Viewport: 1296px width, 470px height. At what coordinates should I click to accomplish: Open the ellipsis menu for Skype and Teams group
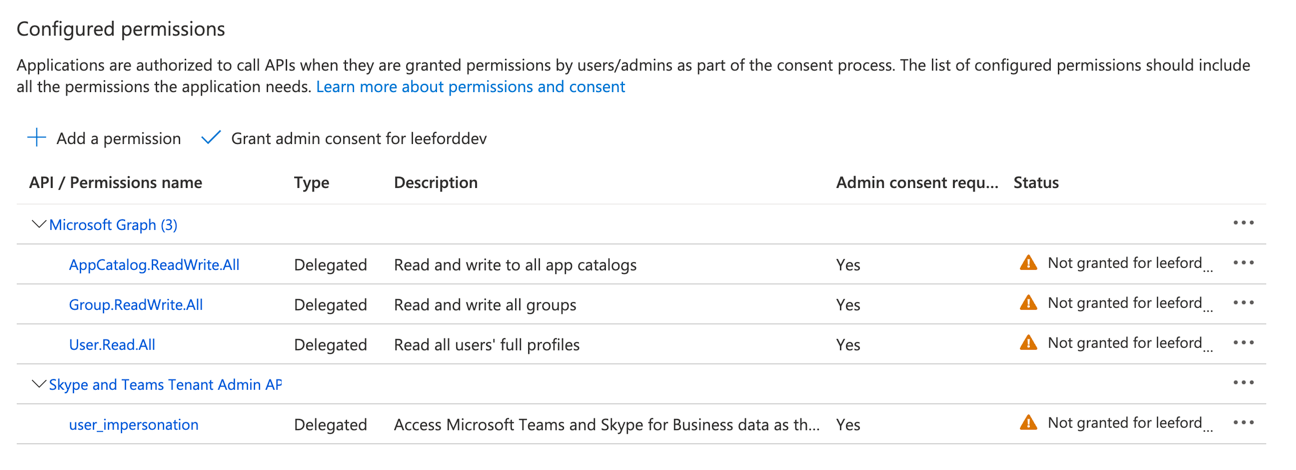pyautogui.click(x=1243, y=383)
